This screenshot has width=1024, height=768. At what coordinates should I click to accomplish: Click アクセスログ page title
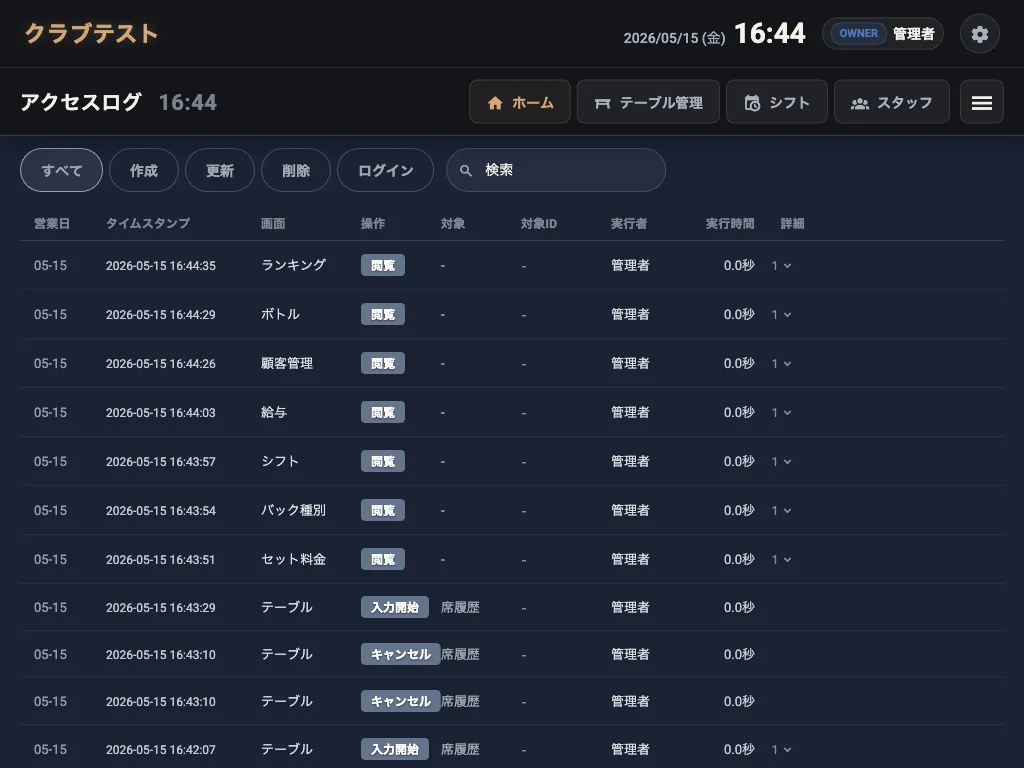(x=81, y=102)
